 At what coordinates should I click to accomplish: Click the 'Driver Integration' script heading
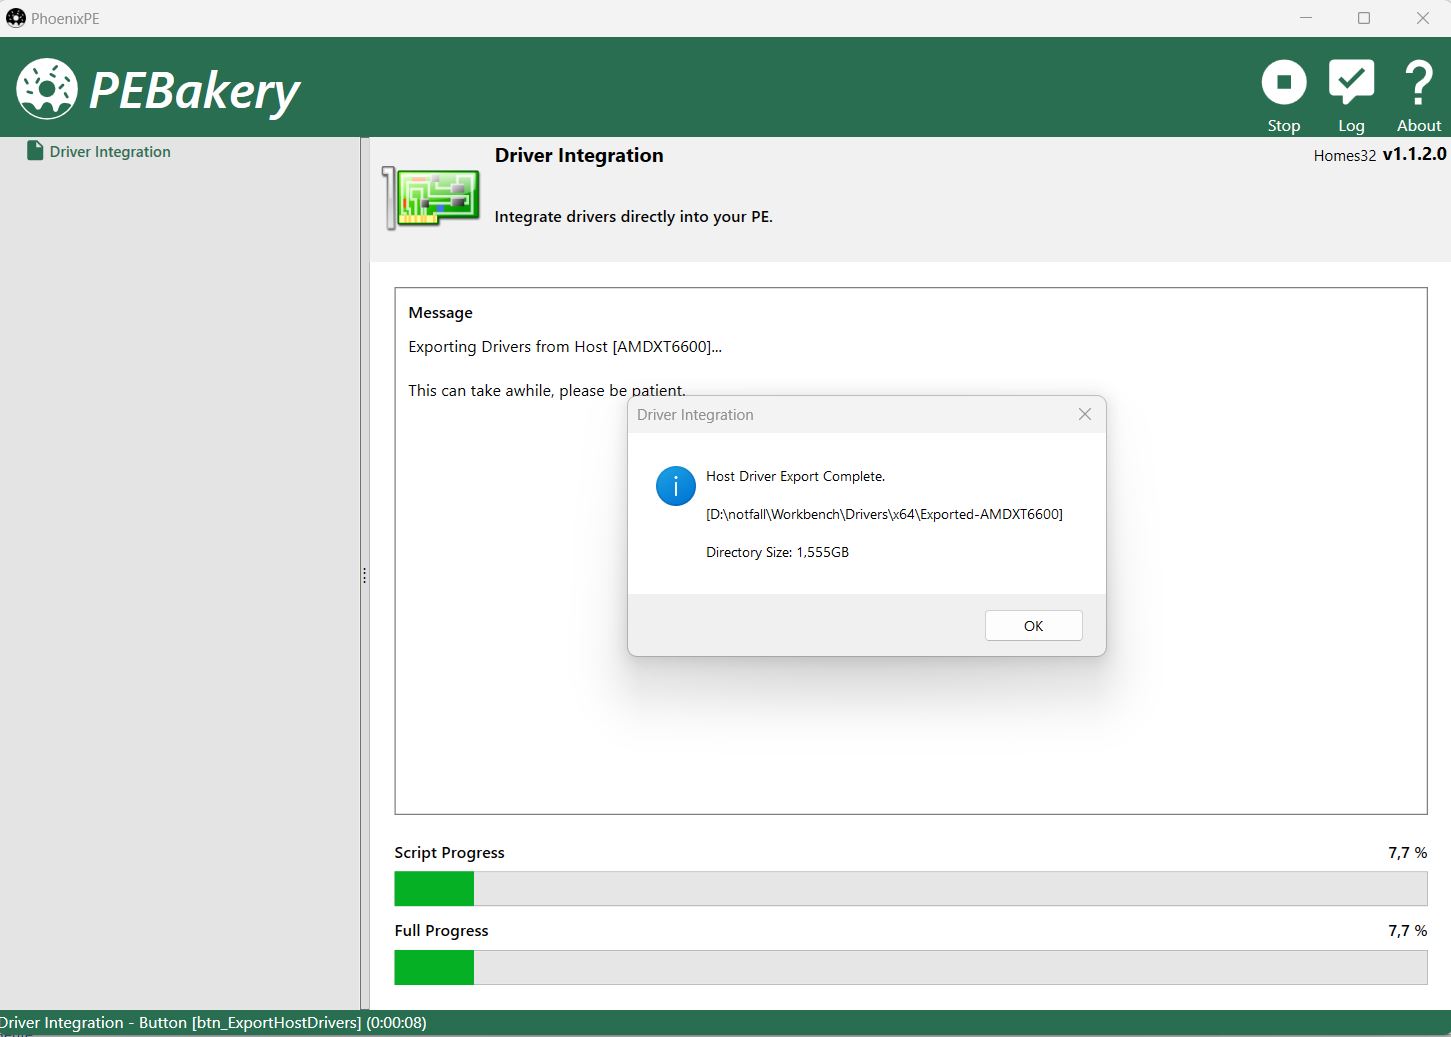[579, 155]
